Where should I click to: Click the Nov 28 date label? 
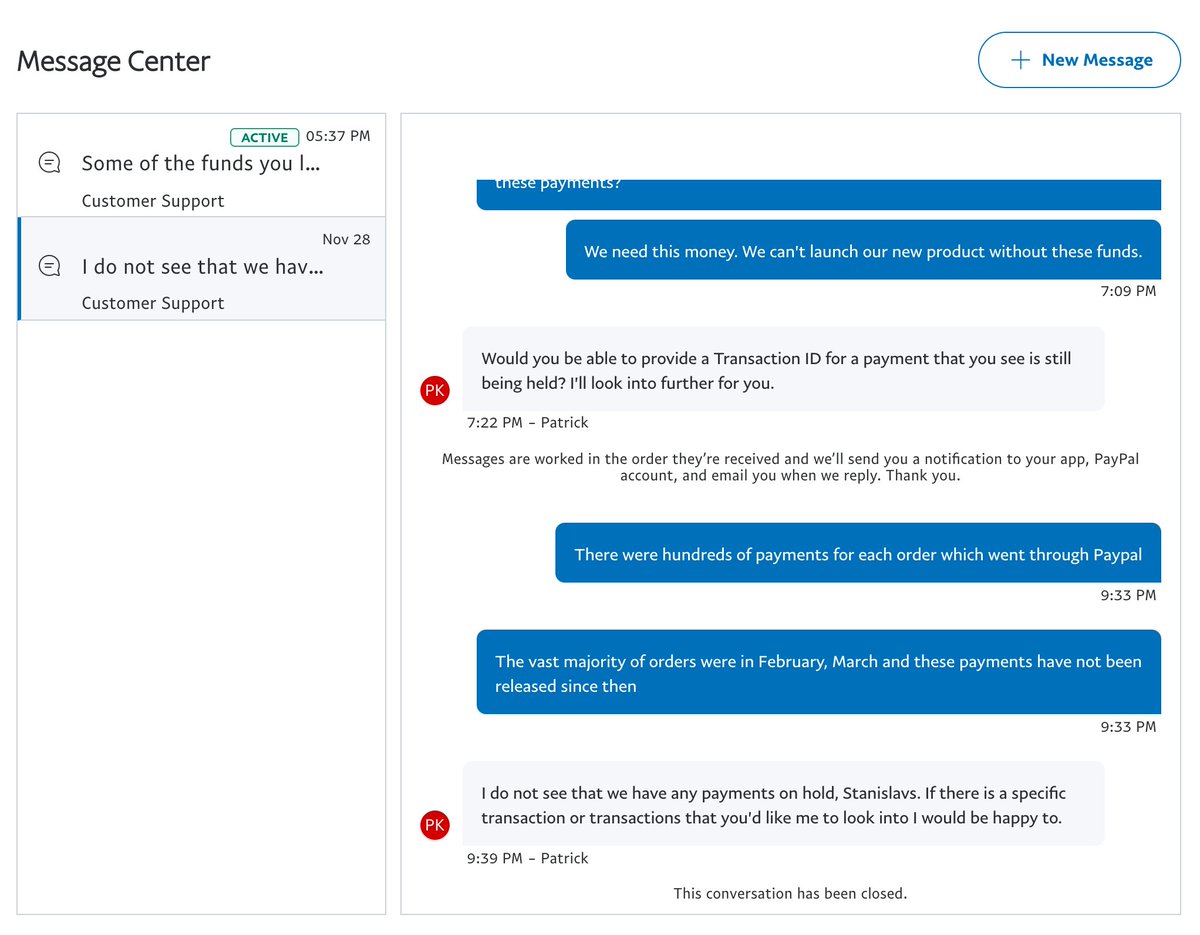(346, 239)
